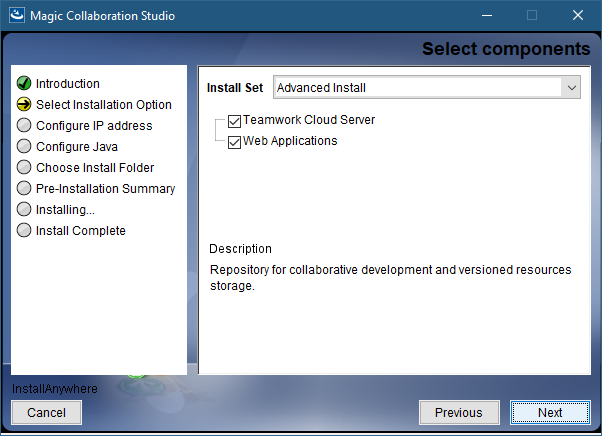This screenshot has width=602, height=436.
Task: Click the Choose Install Folder step circle icon
Action: coord(24,168)
